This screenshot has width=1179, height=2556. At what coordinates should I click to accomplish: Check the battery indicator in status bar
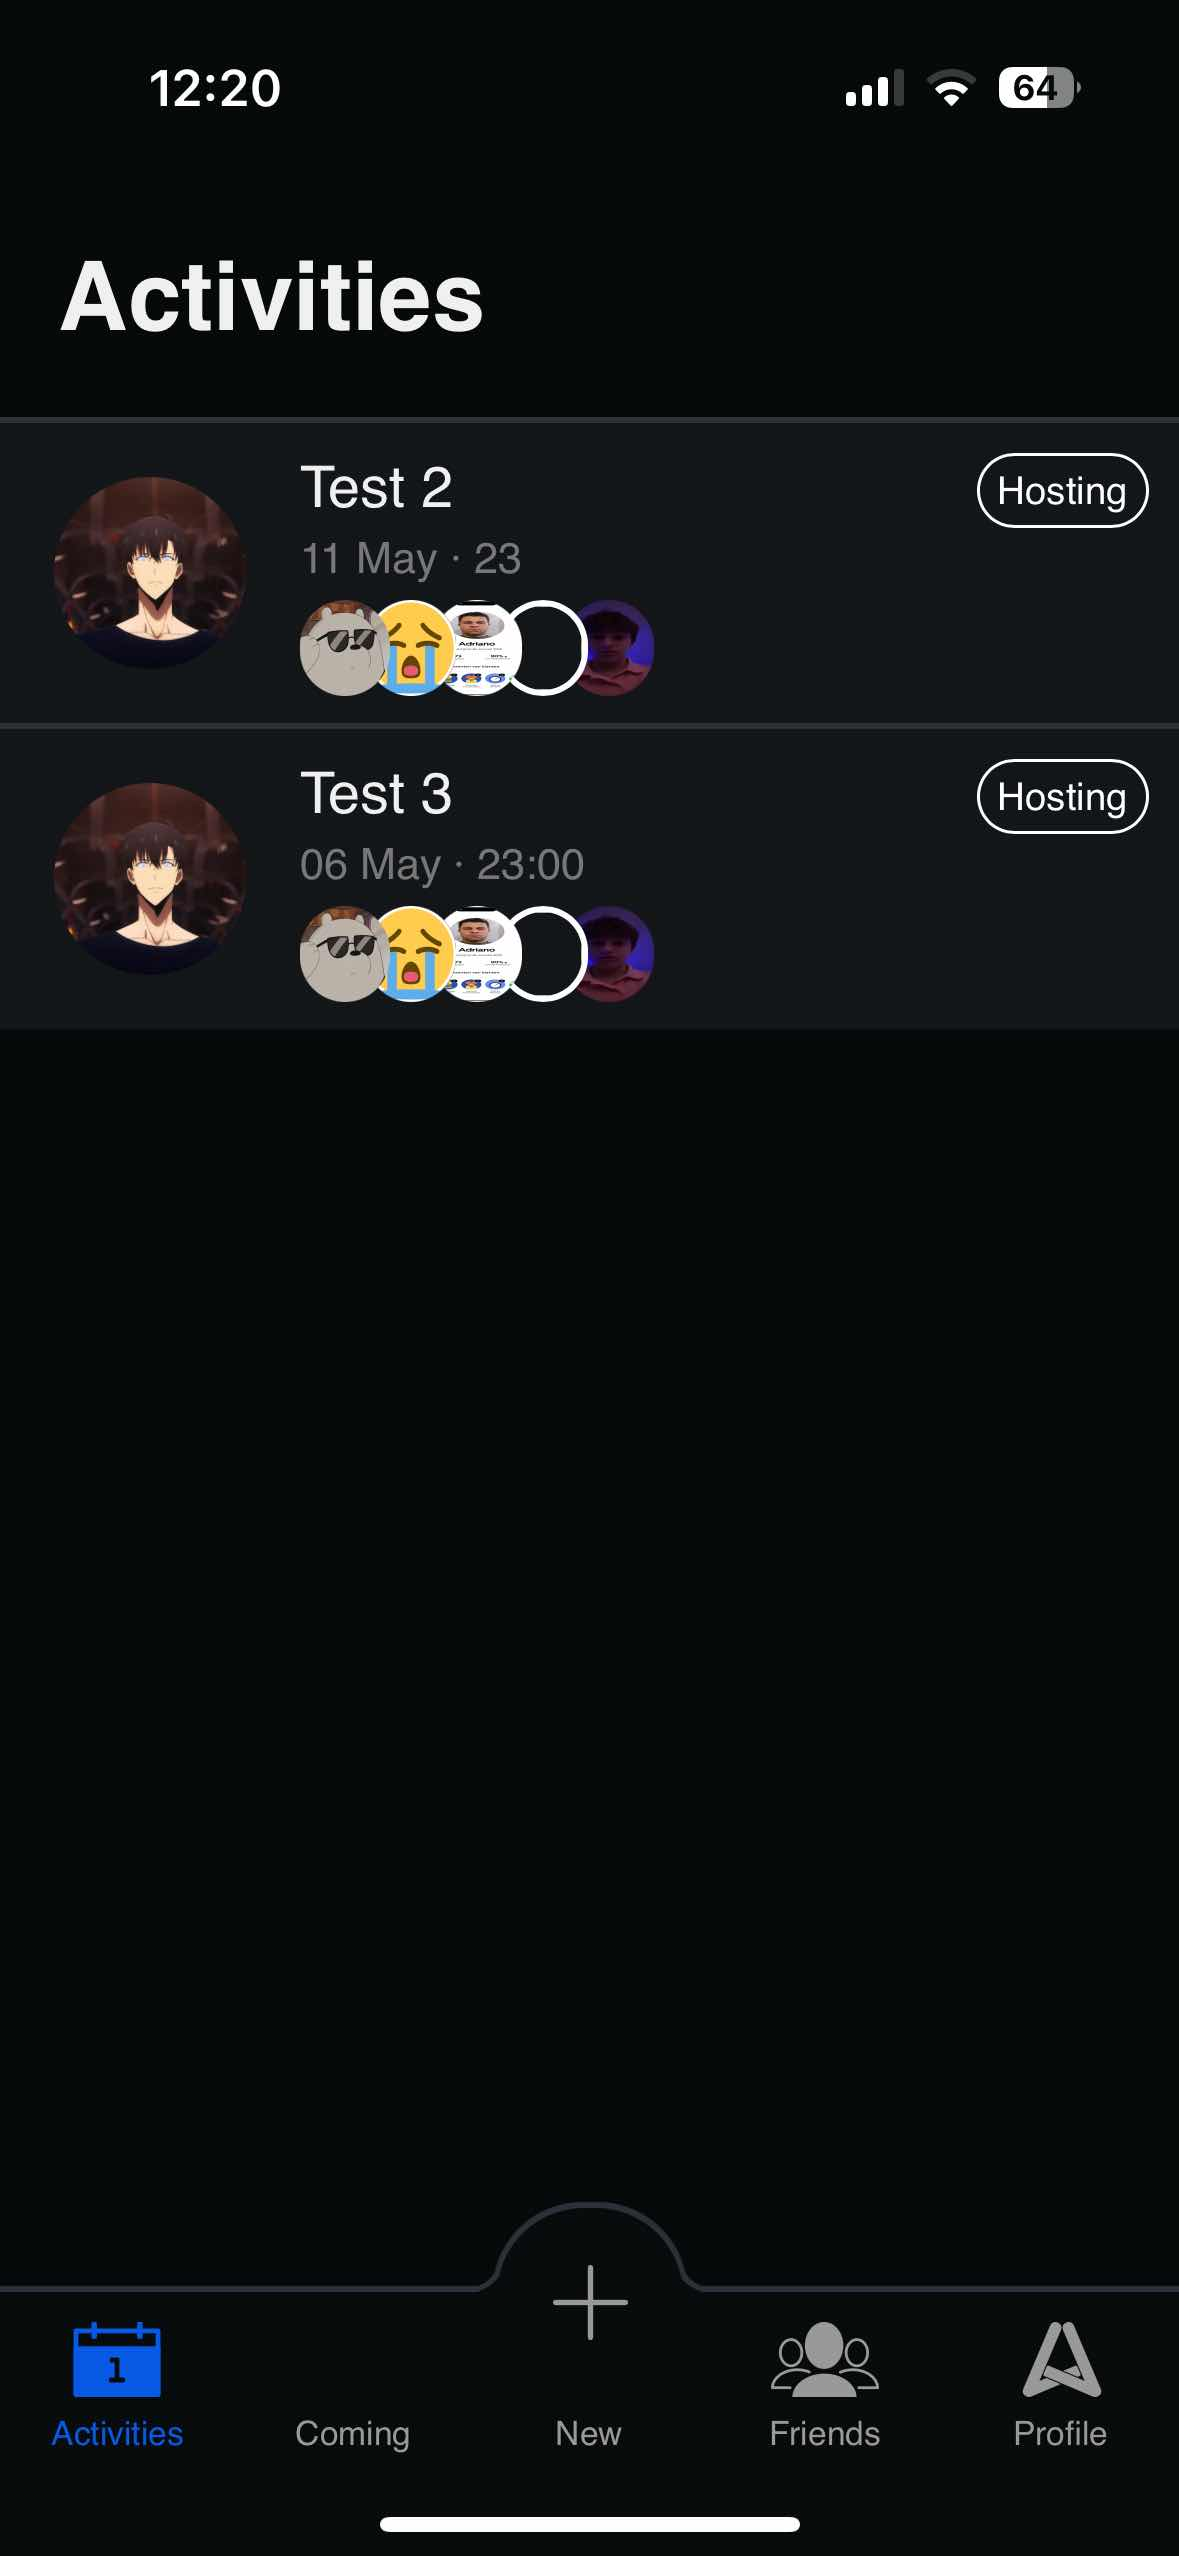[1039, 88]
